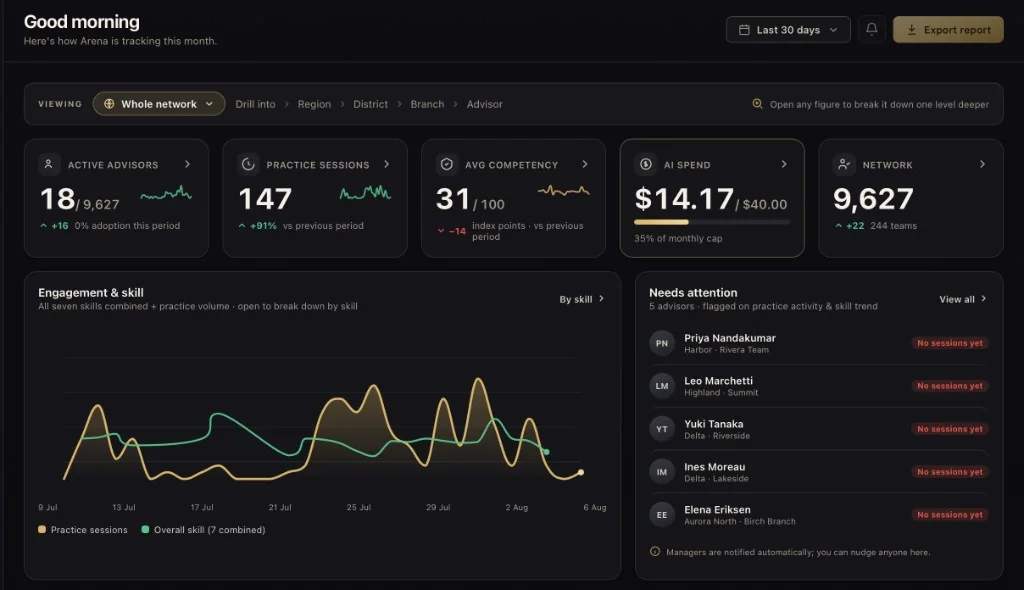Expand the Network card chevron
Image resolution: width=1024 pixels, height=590 pixels.
point(982,164)
